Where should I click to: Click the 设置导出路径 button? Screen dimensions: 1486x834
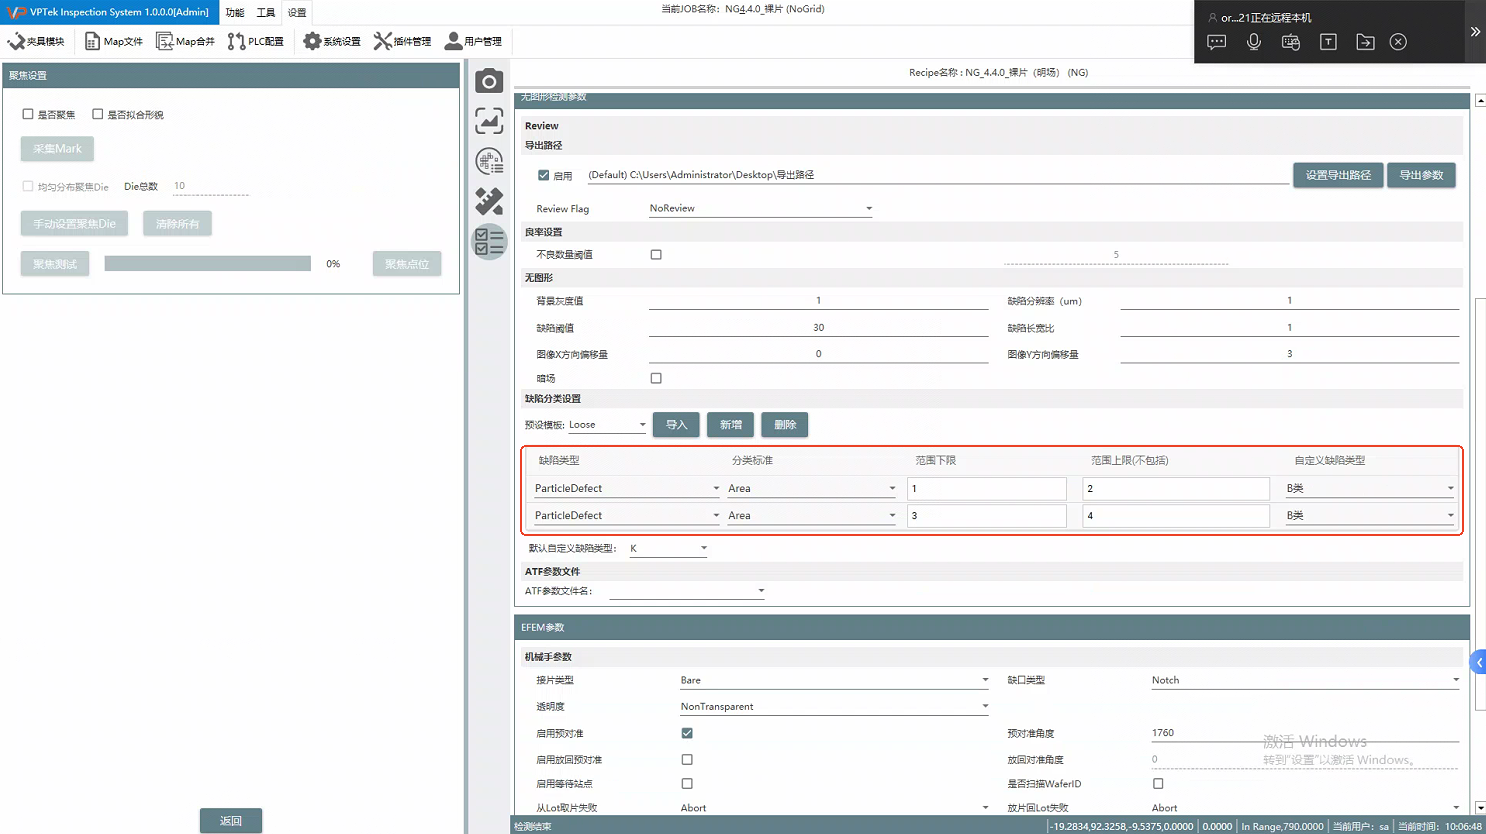tap(1338, 175)
